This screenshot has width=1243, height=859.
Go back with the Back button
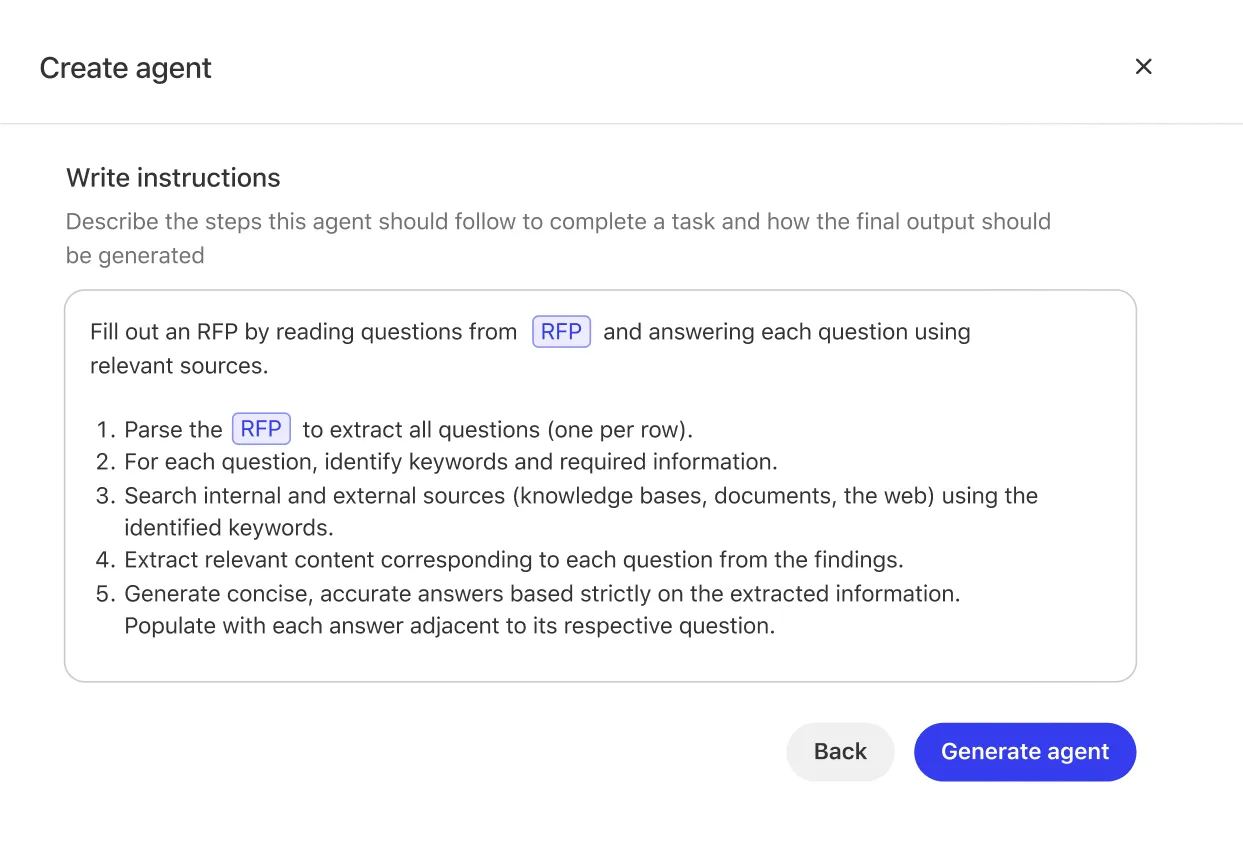(x=840, y=752)
